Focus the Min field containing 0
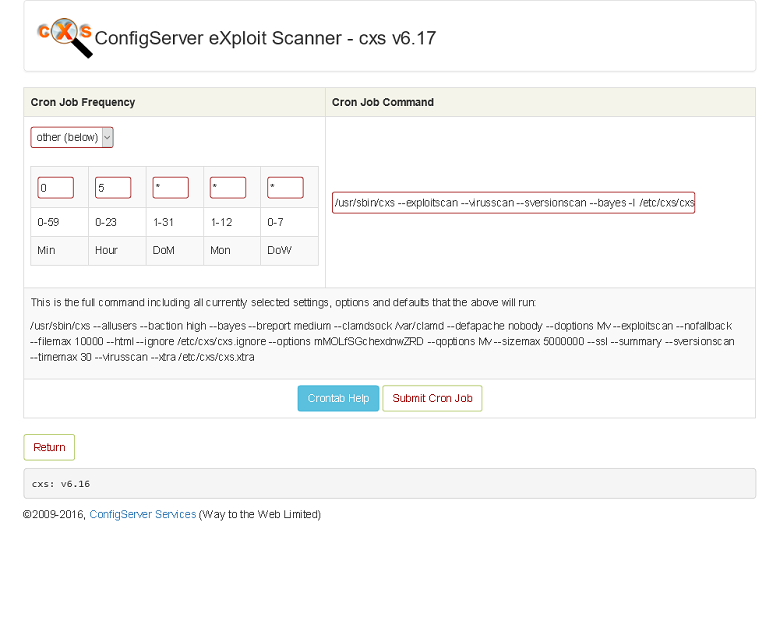The image size is (780, 642). pyautogui.click(x=56, y=188)
